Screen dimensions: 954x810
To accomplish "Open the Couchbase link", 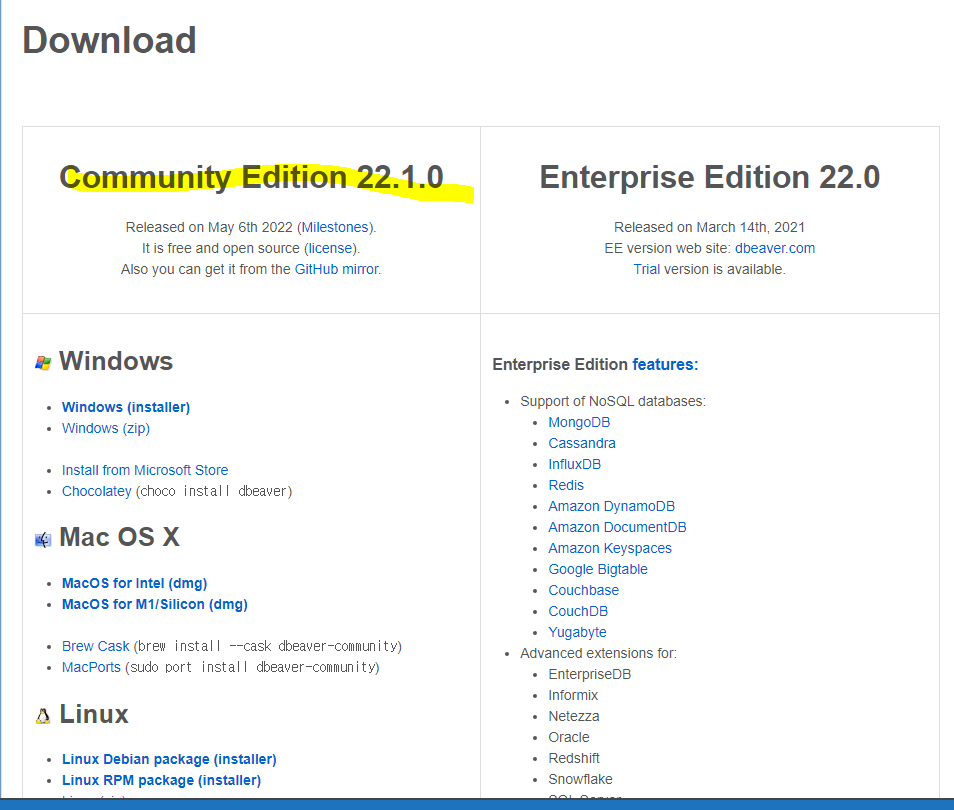I will click(583, 590).
